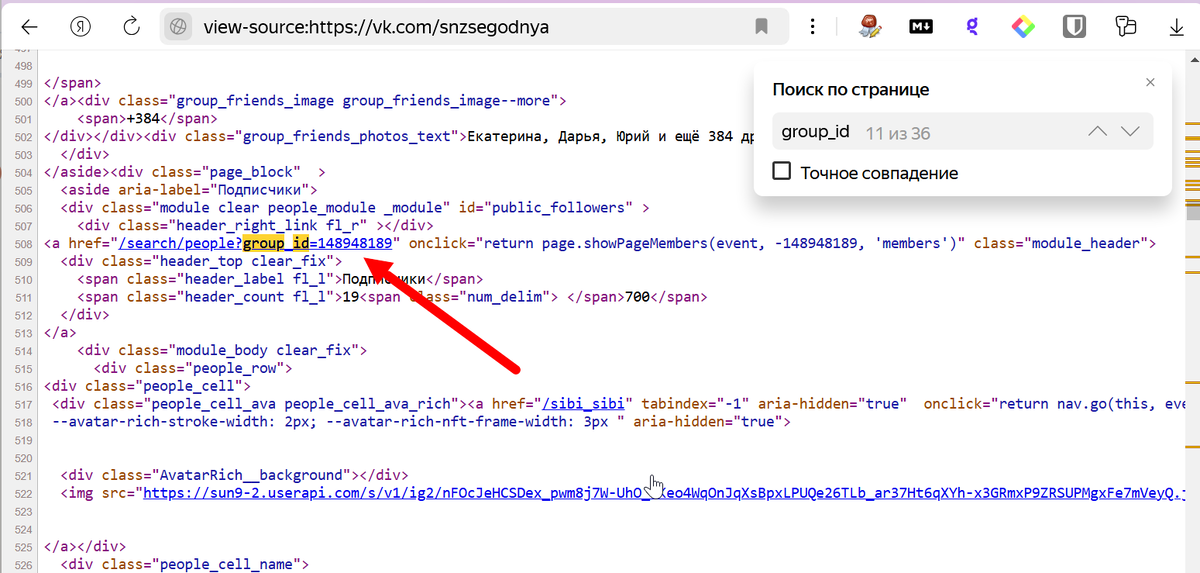Click line number 508 in the gutter
This screenshot has height=573, width=1200.
pos(24,244)
